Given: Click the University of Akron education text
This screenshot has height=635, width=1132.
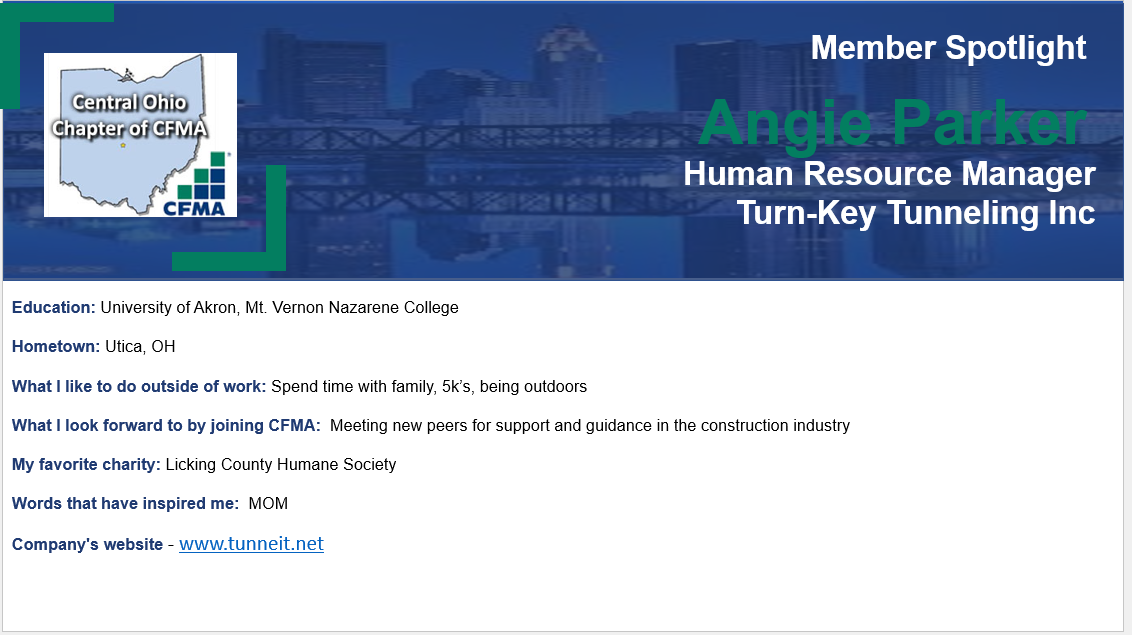Looking at the screenshot, I should coord(279,307).
